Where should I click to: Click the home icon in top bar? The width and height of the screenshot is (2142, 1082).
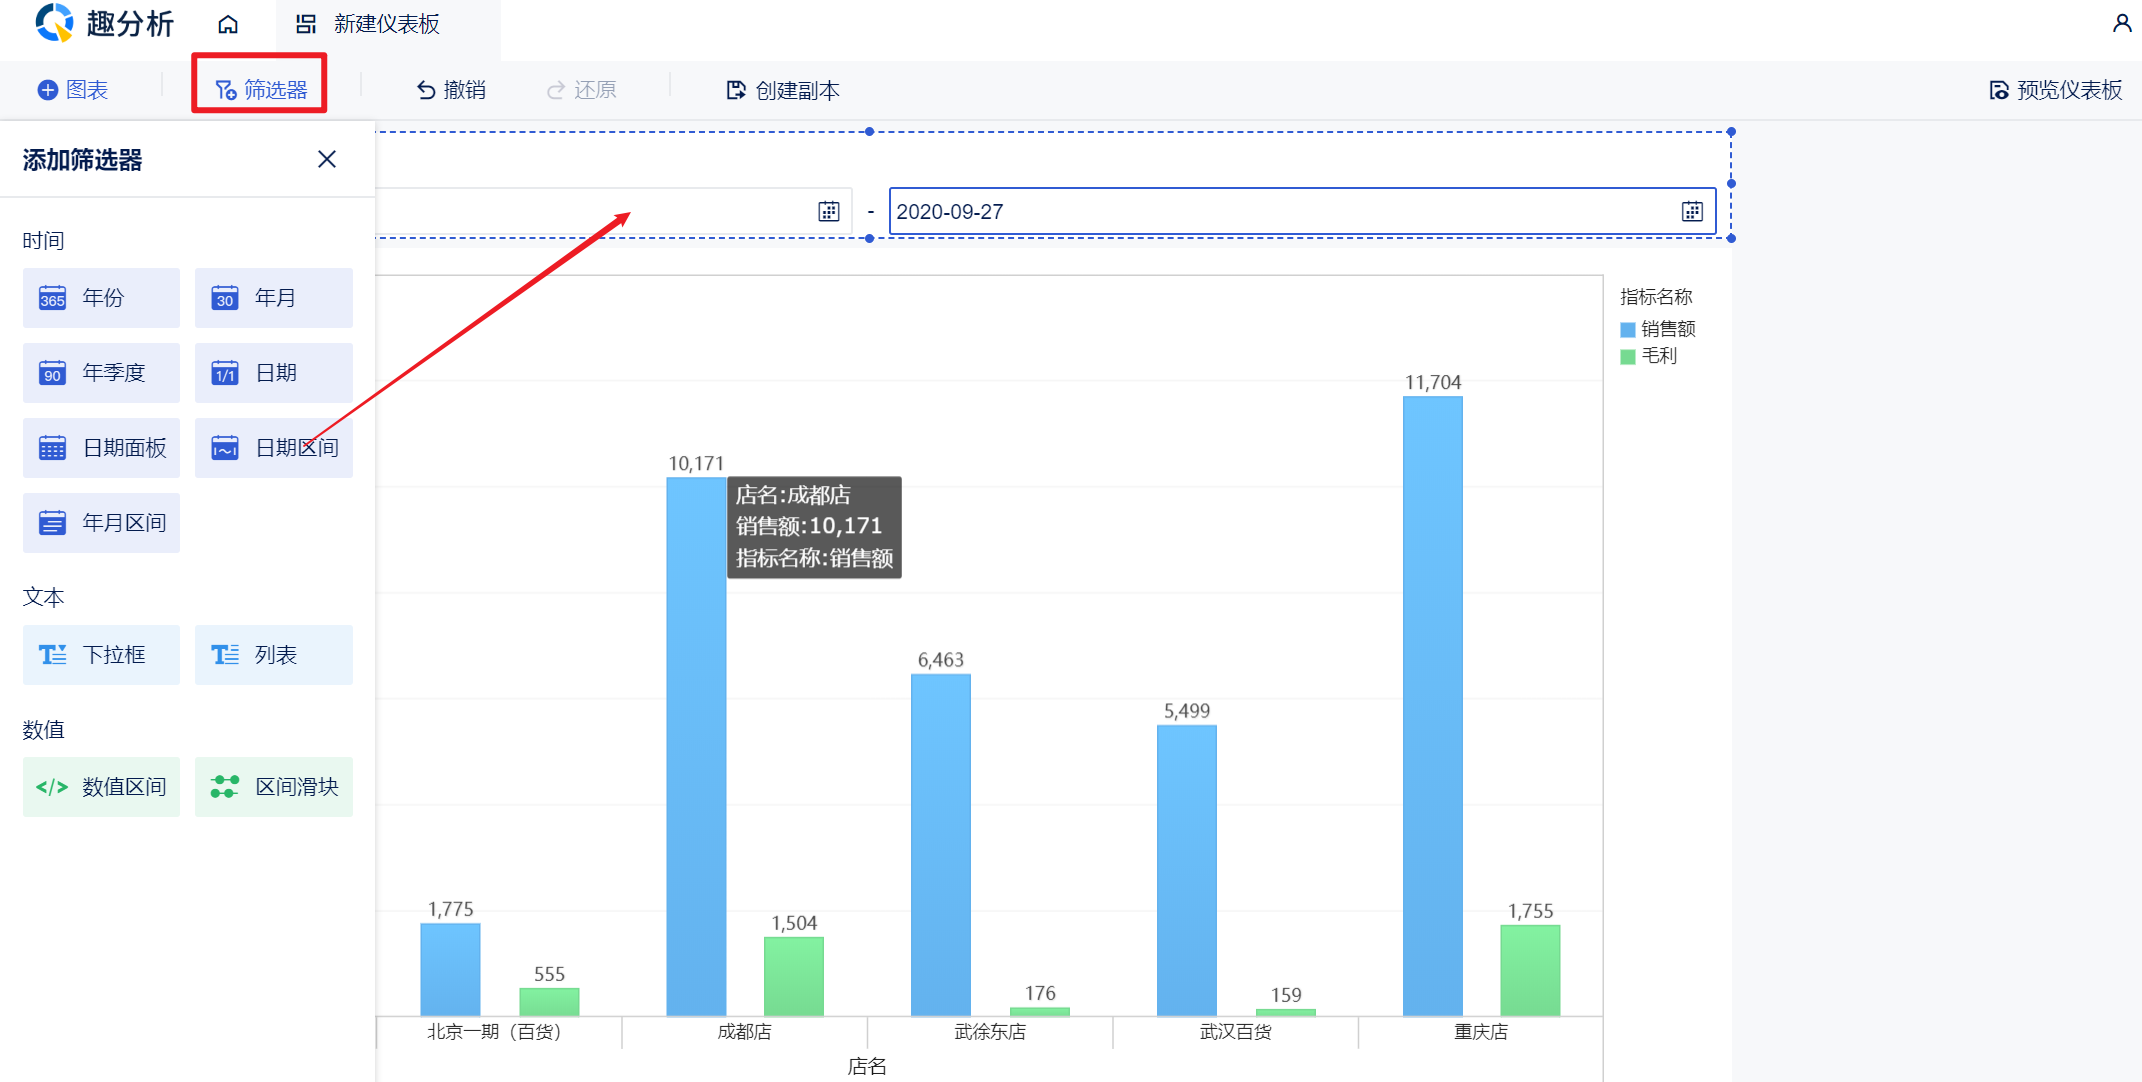pos(228,24)
